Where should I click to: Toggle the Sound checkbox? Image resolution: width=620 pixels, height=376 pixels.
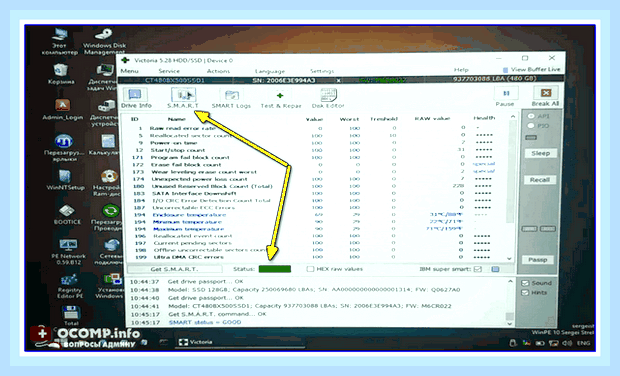tap(525, 283)
